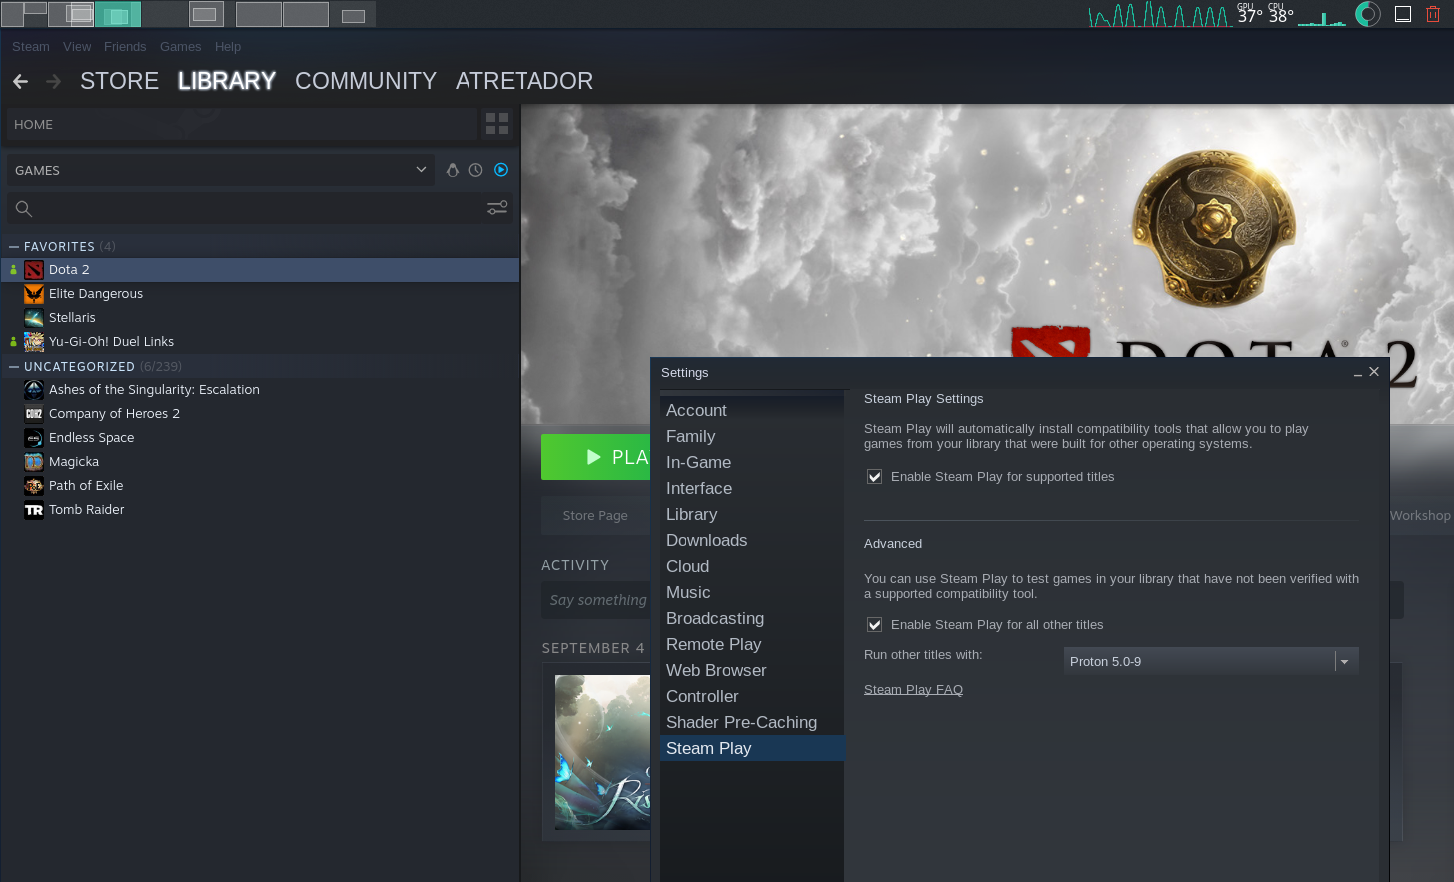Click the Path of Exile icon
The image size is (1454, 882).
pyautogui.click(x=34, y=486)
